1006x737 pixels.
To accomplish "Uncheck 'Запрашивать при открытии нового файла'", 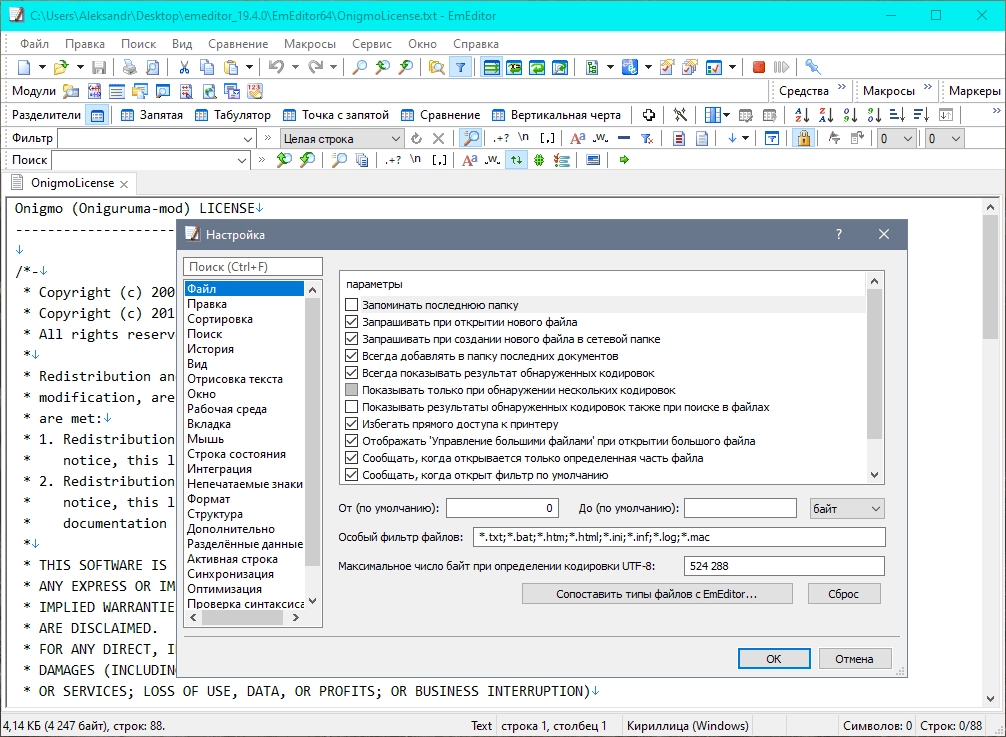I will [x=352, y=322].
